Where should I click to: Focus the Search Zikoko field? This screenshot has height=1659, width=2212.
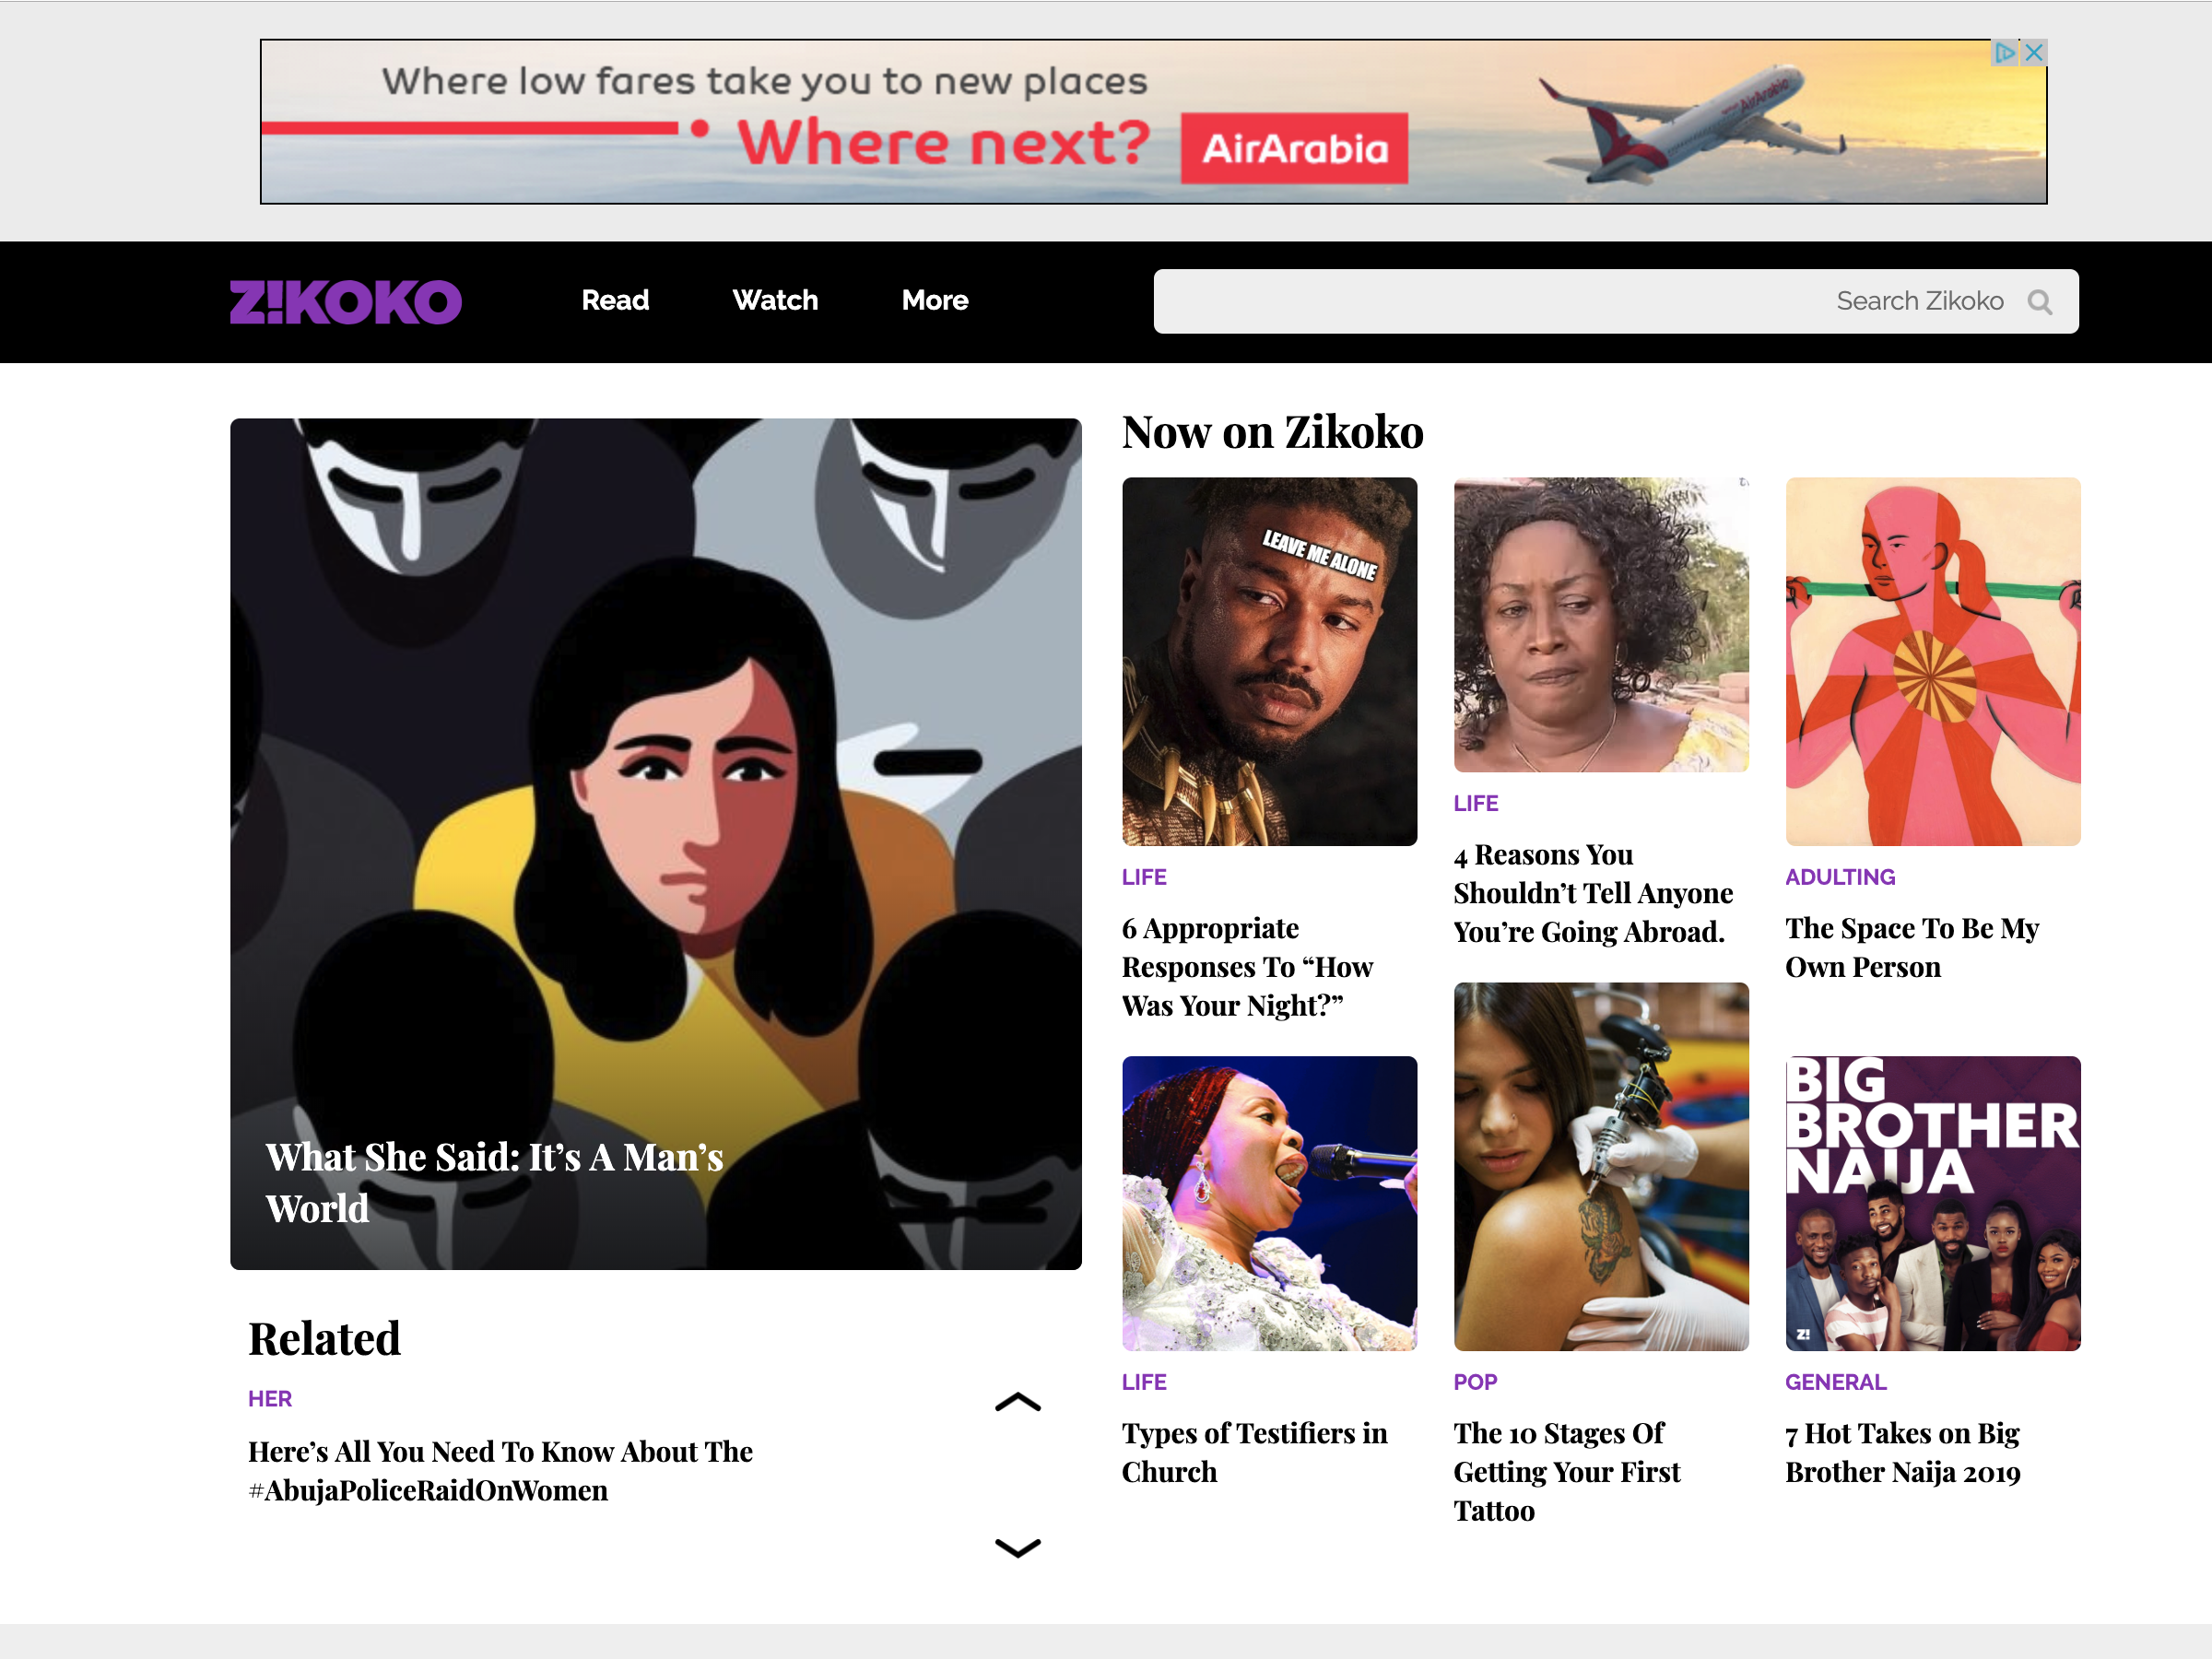1616,301
